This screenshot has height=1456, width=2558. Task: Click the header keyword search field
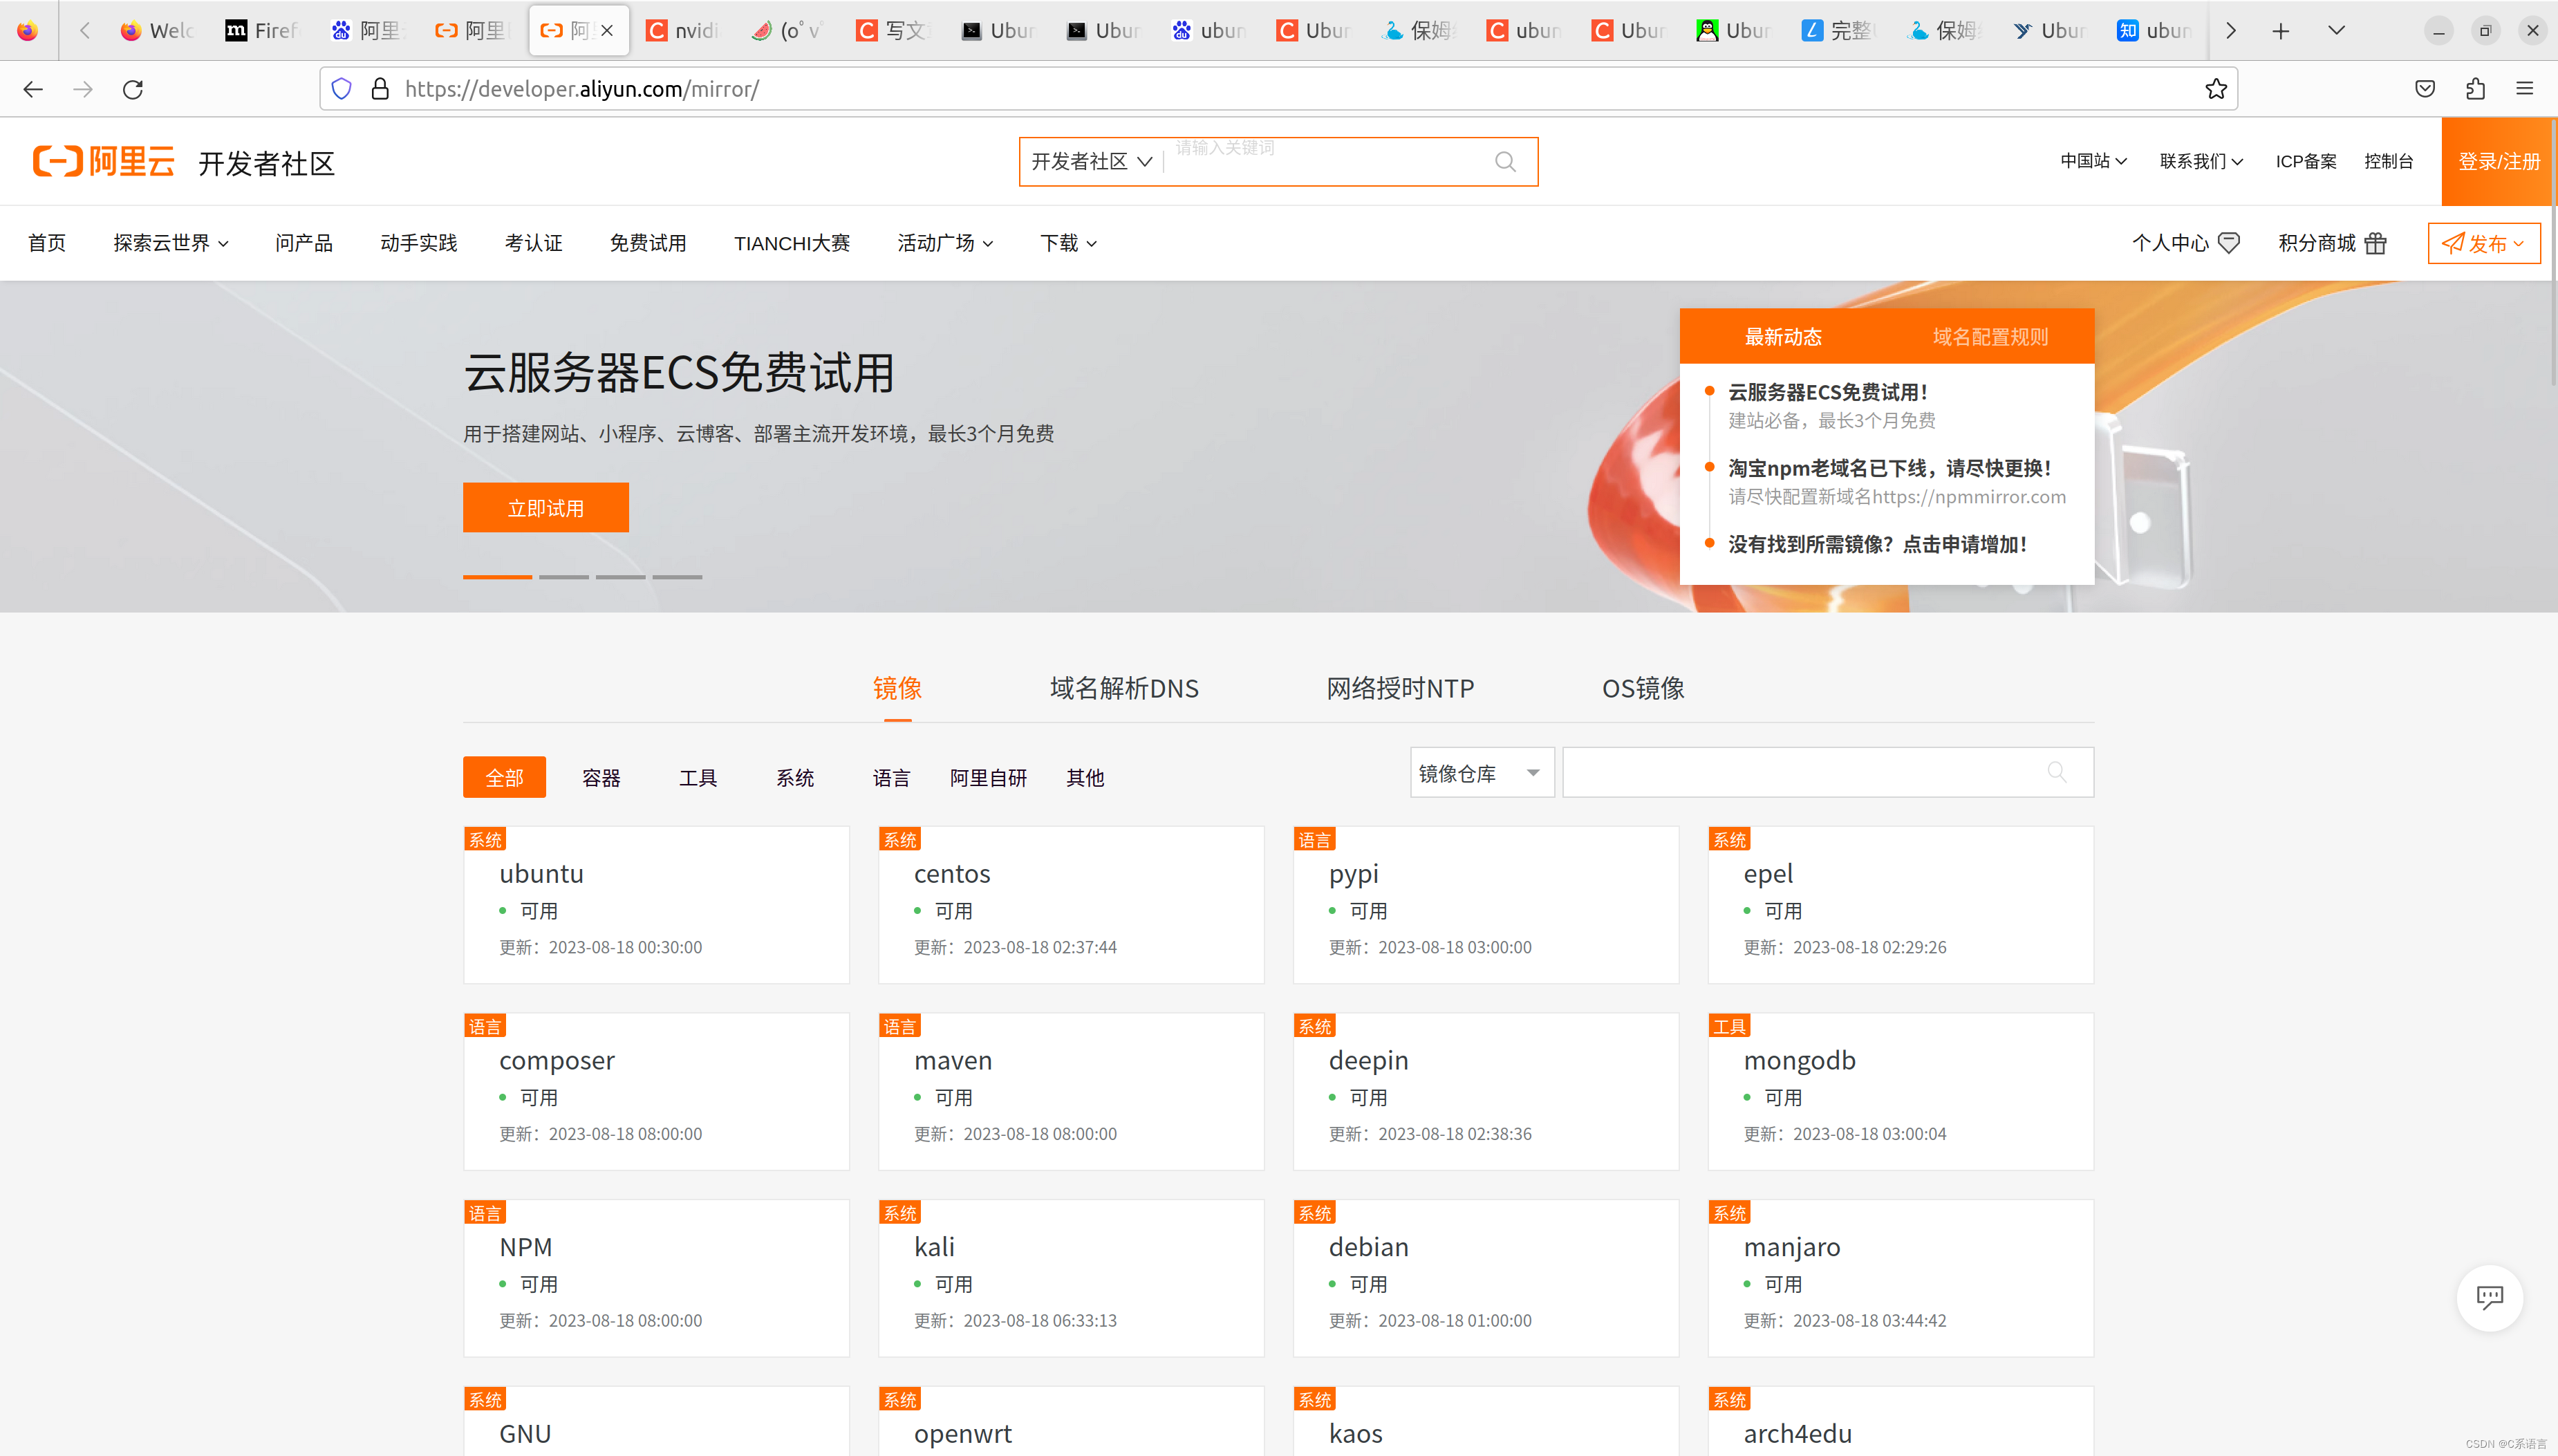[x=1326, y=161]
